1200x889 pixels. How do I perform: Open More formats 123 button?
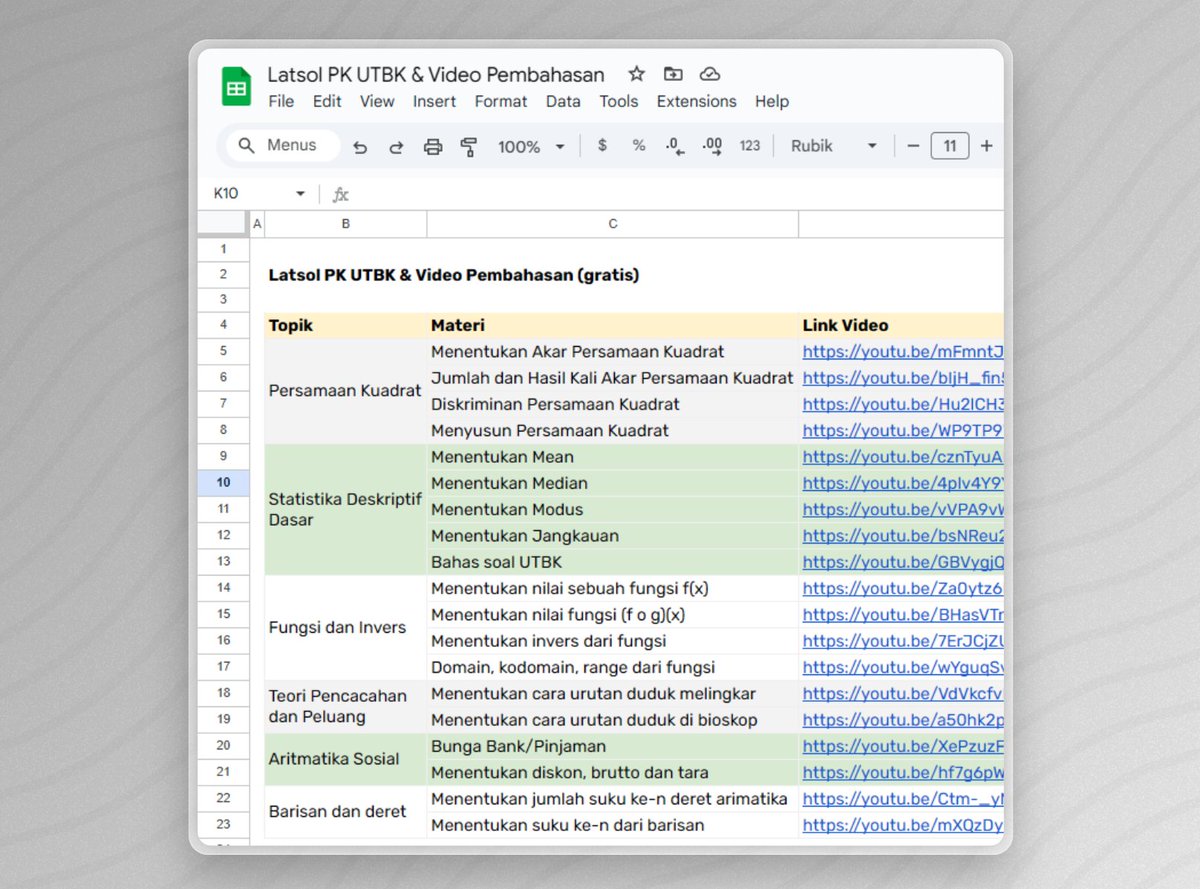(750, 146)
